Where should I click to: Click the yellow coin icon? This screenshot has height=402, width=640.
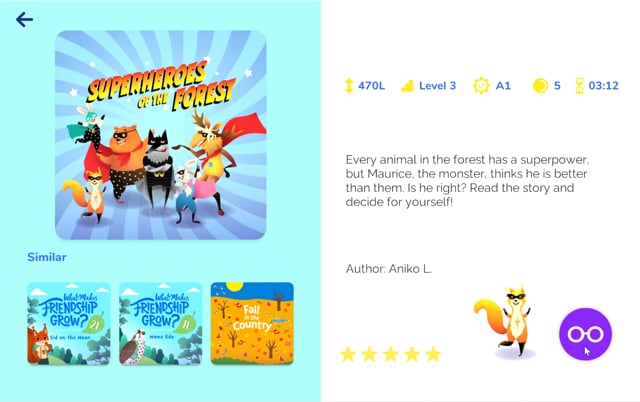click(x=540, y=86)
